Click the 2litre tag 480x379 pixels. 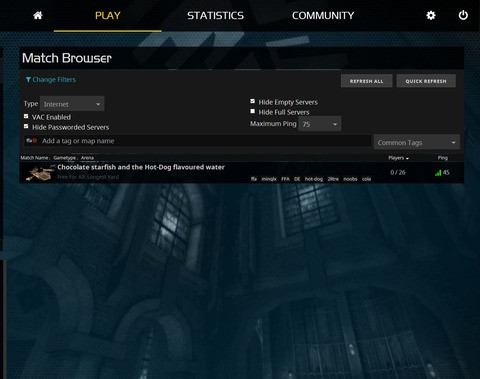pyautogui.click(x=333, y=179)
